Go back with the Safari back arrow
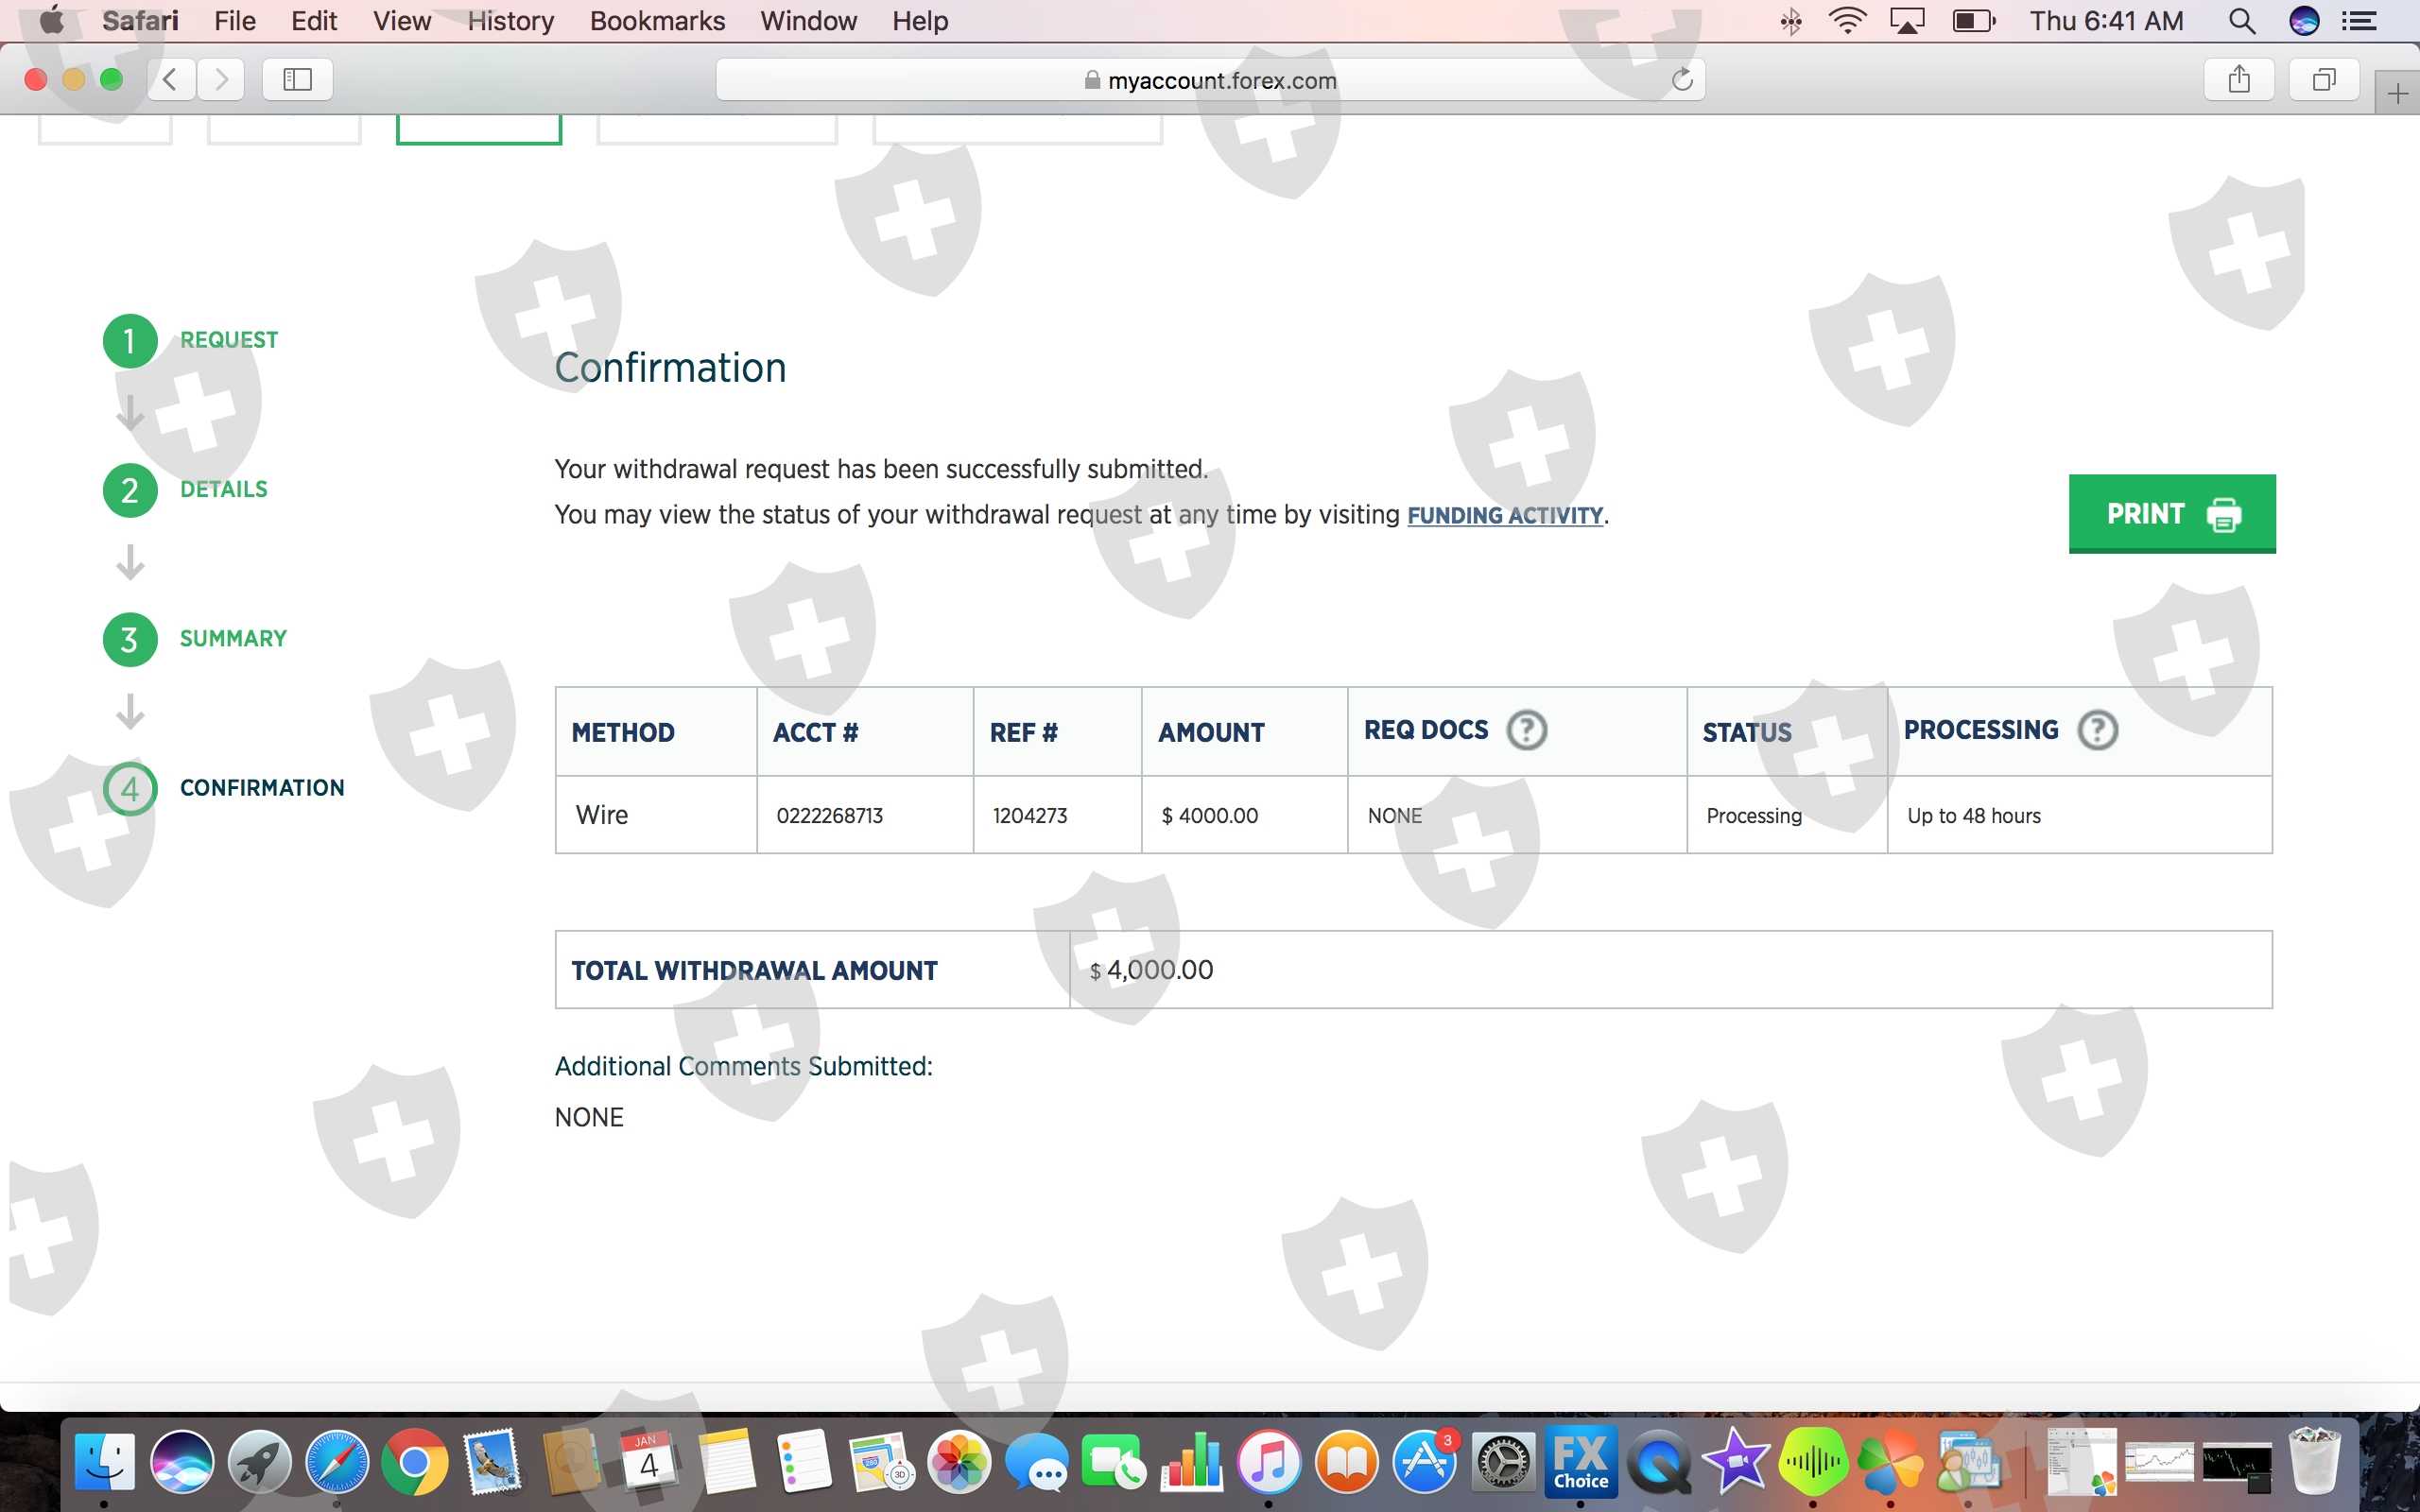The height and width of the screenshot is (1512, 2420). pos(171,79)
